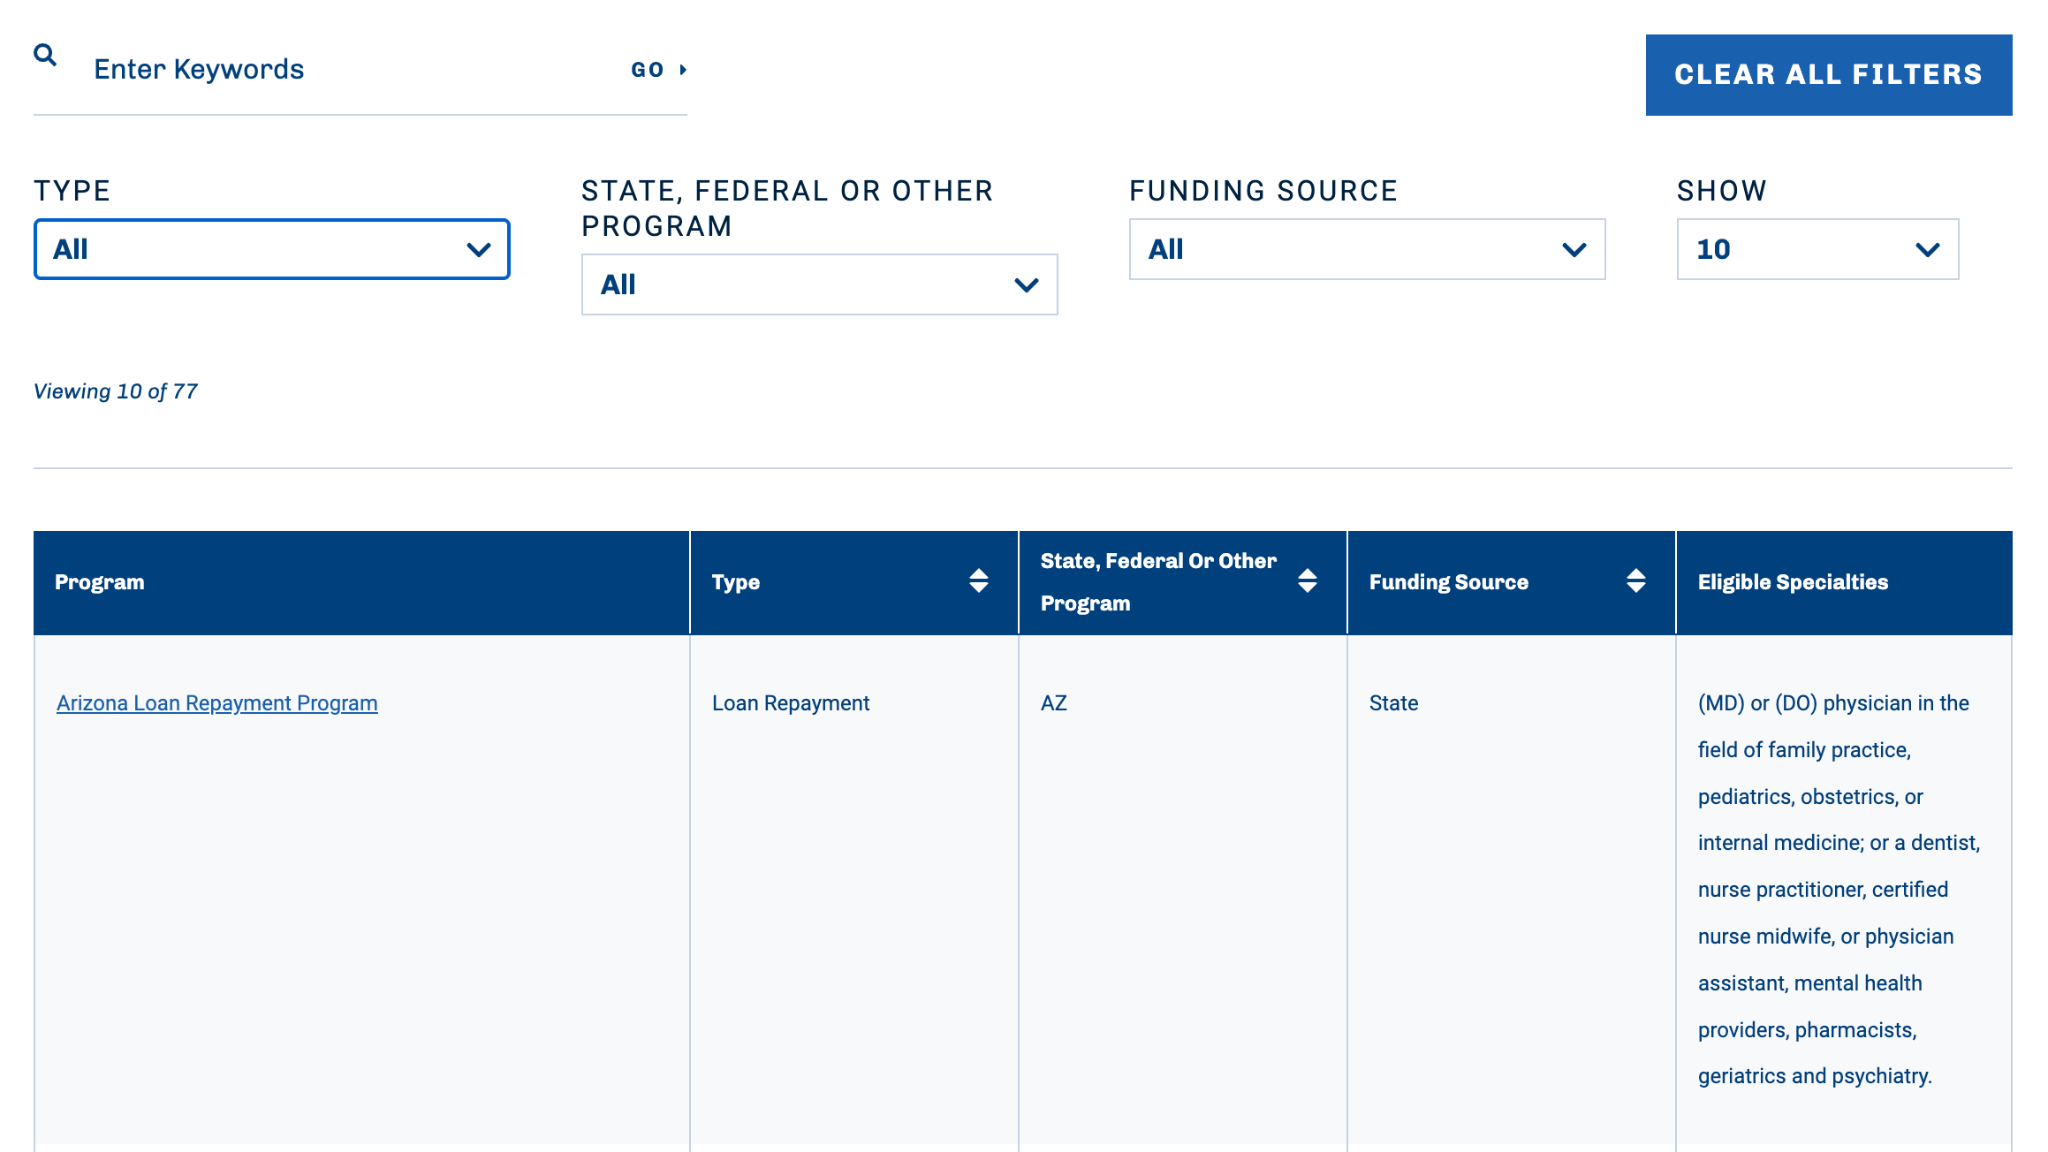The width and height of the screenshot is (2048, 1152).
Task: Sort table by Type column arrows
Action: (x=978, y=581)
